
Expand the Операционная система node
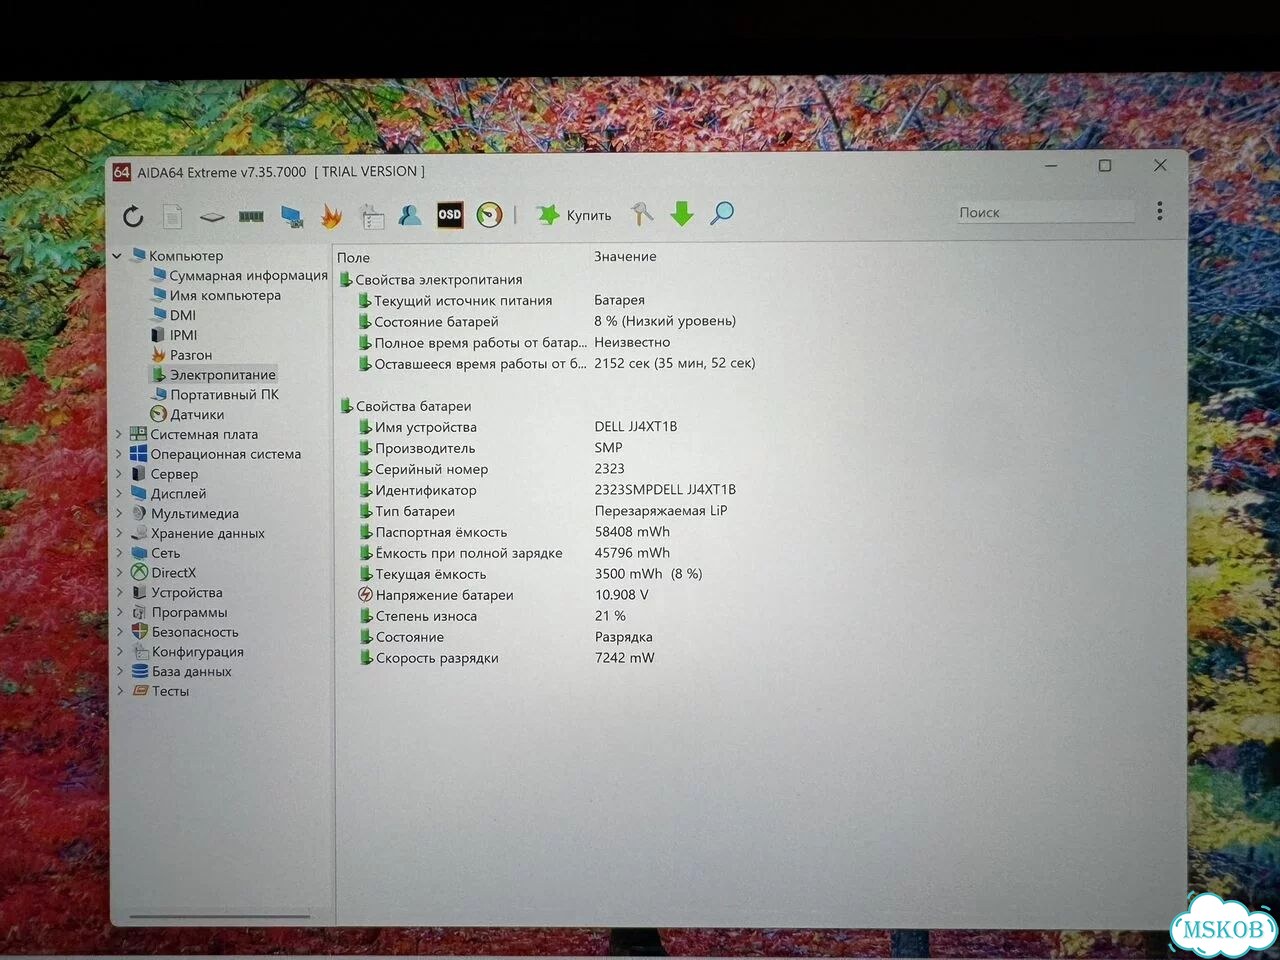(x=119, y=454)
